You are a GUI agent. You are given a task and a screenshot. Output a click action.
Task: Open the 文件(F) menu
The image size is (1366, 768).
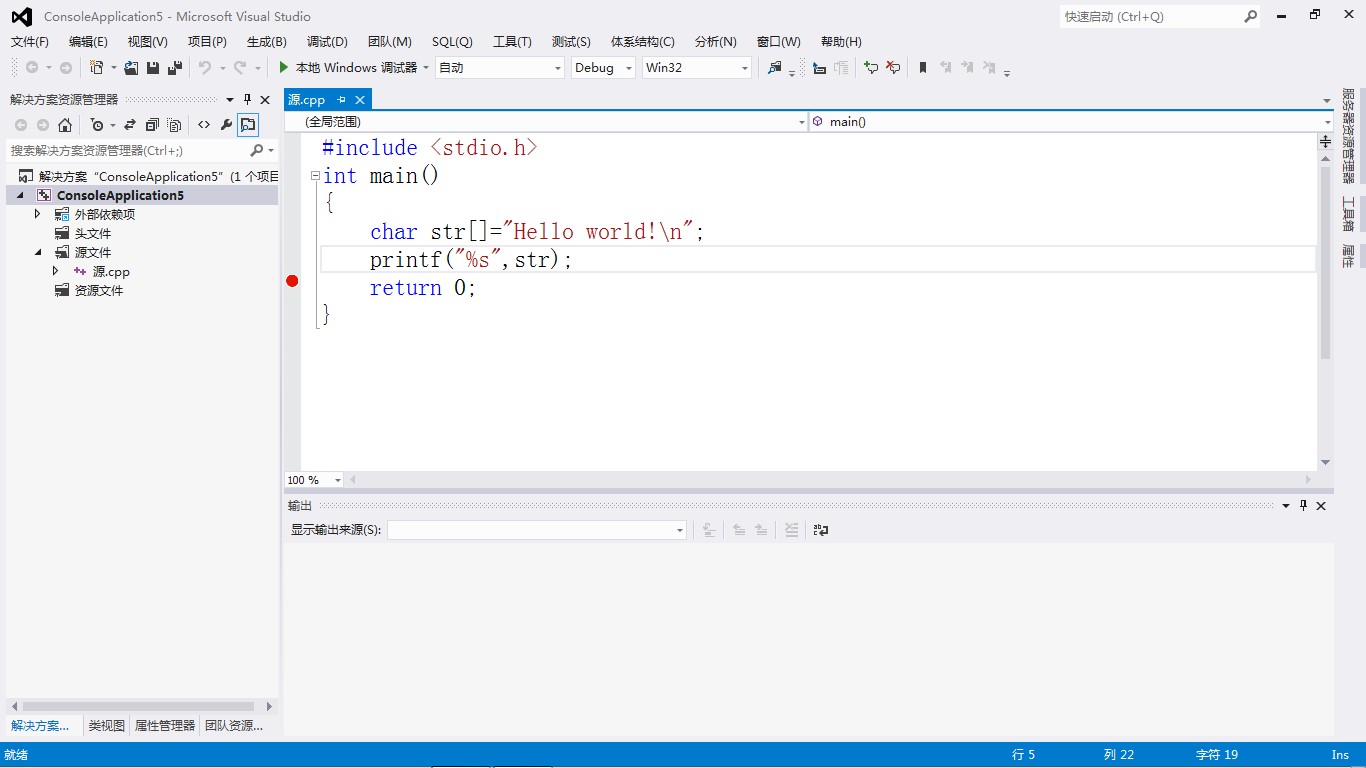(x=30, y=41)
